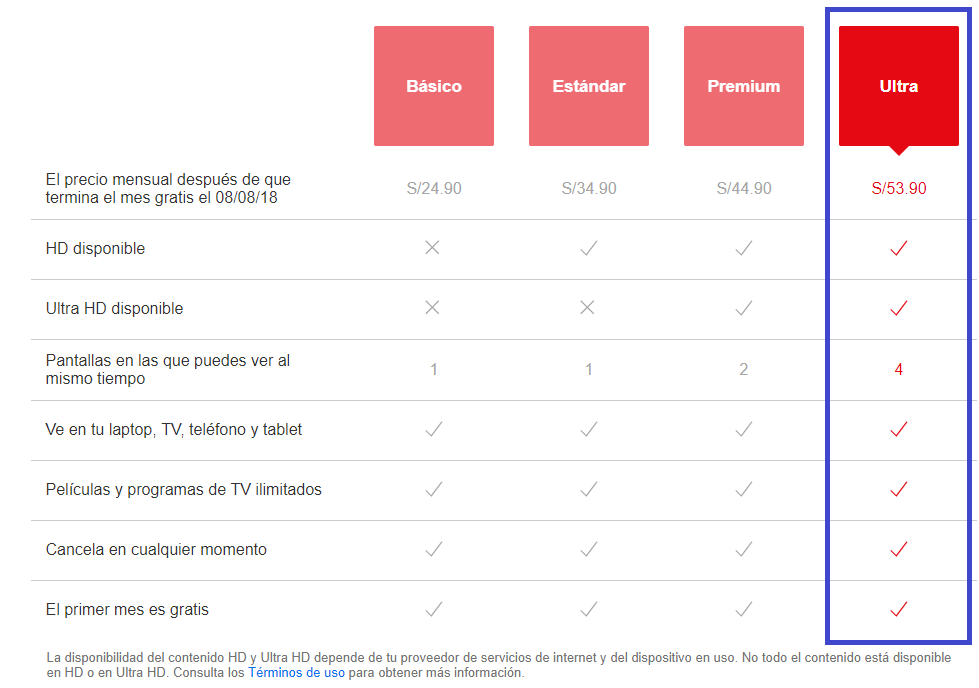Click the Básico HD disponible X mark
The height and width of the screenshot is (688, 979).
(432, 248)
